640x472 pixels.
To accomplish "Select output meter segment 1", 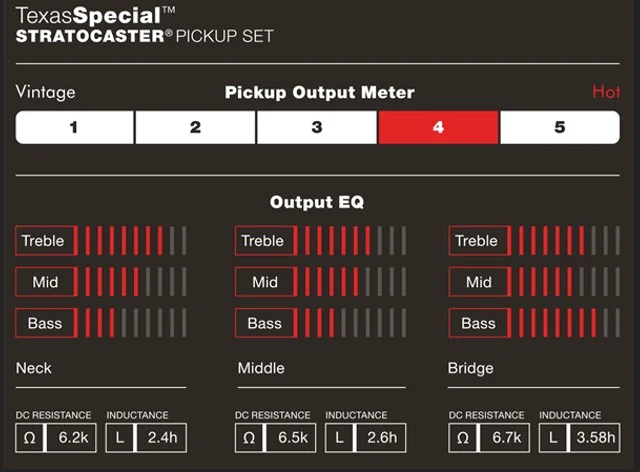I will 74,127.
